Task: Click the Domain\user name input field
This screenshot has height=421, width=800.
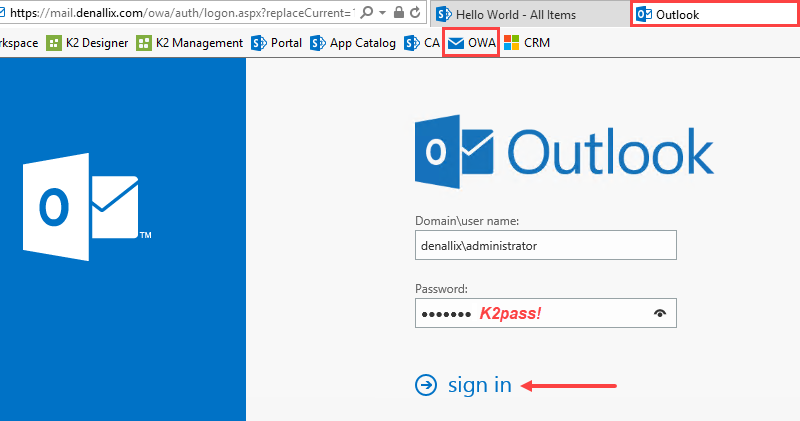Action: (546, 245)
